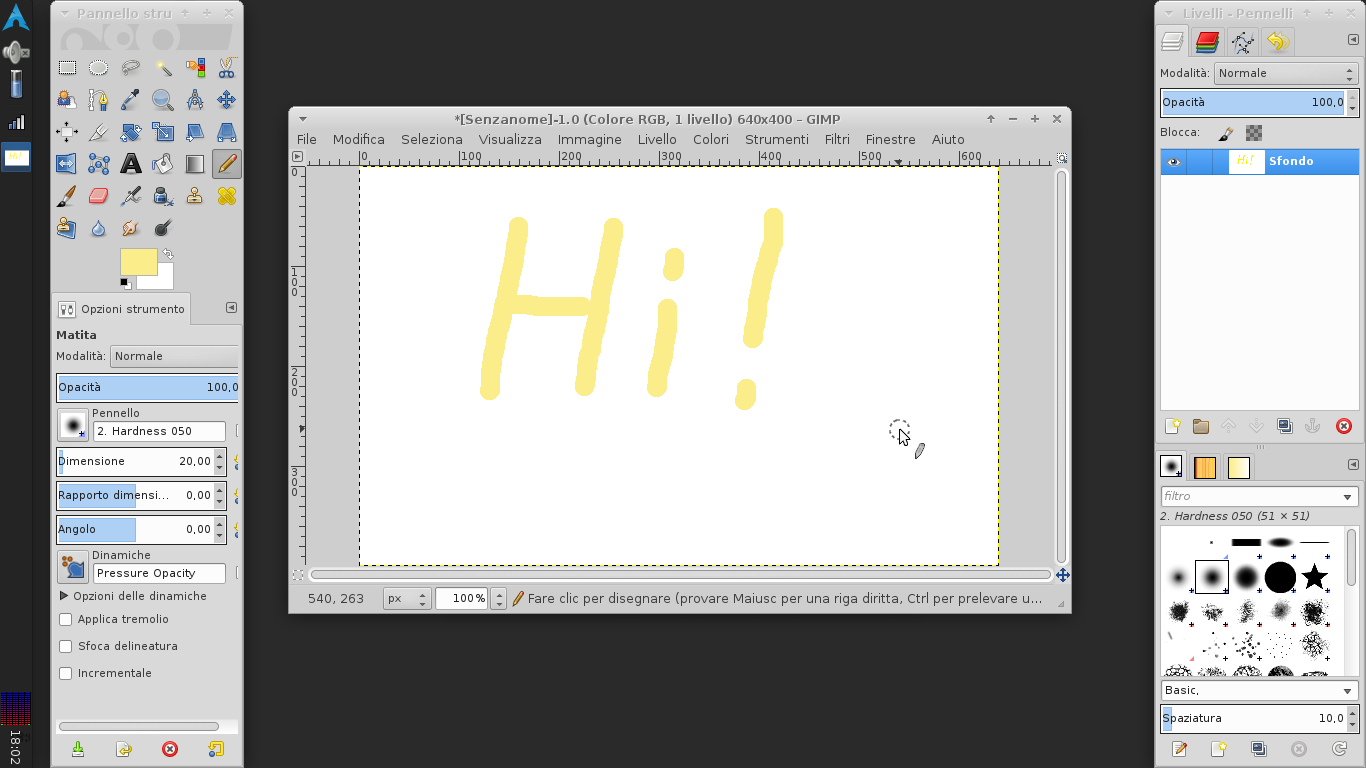The image size is (1366, 768).
Task: Open the Filtri menu
Action: coord(837,139)
